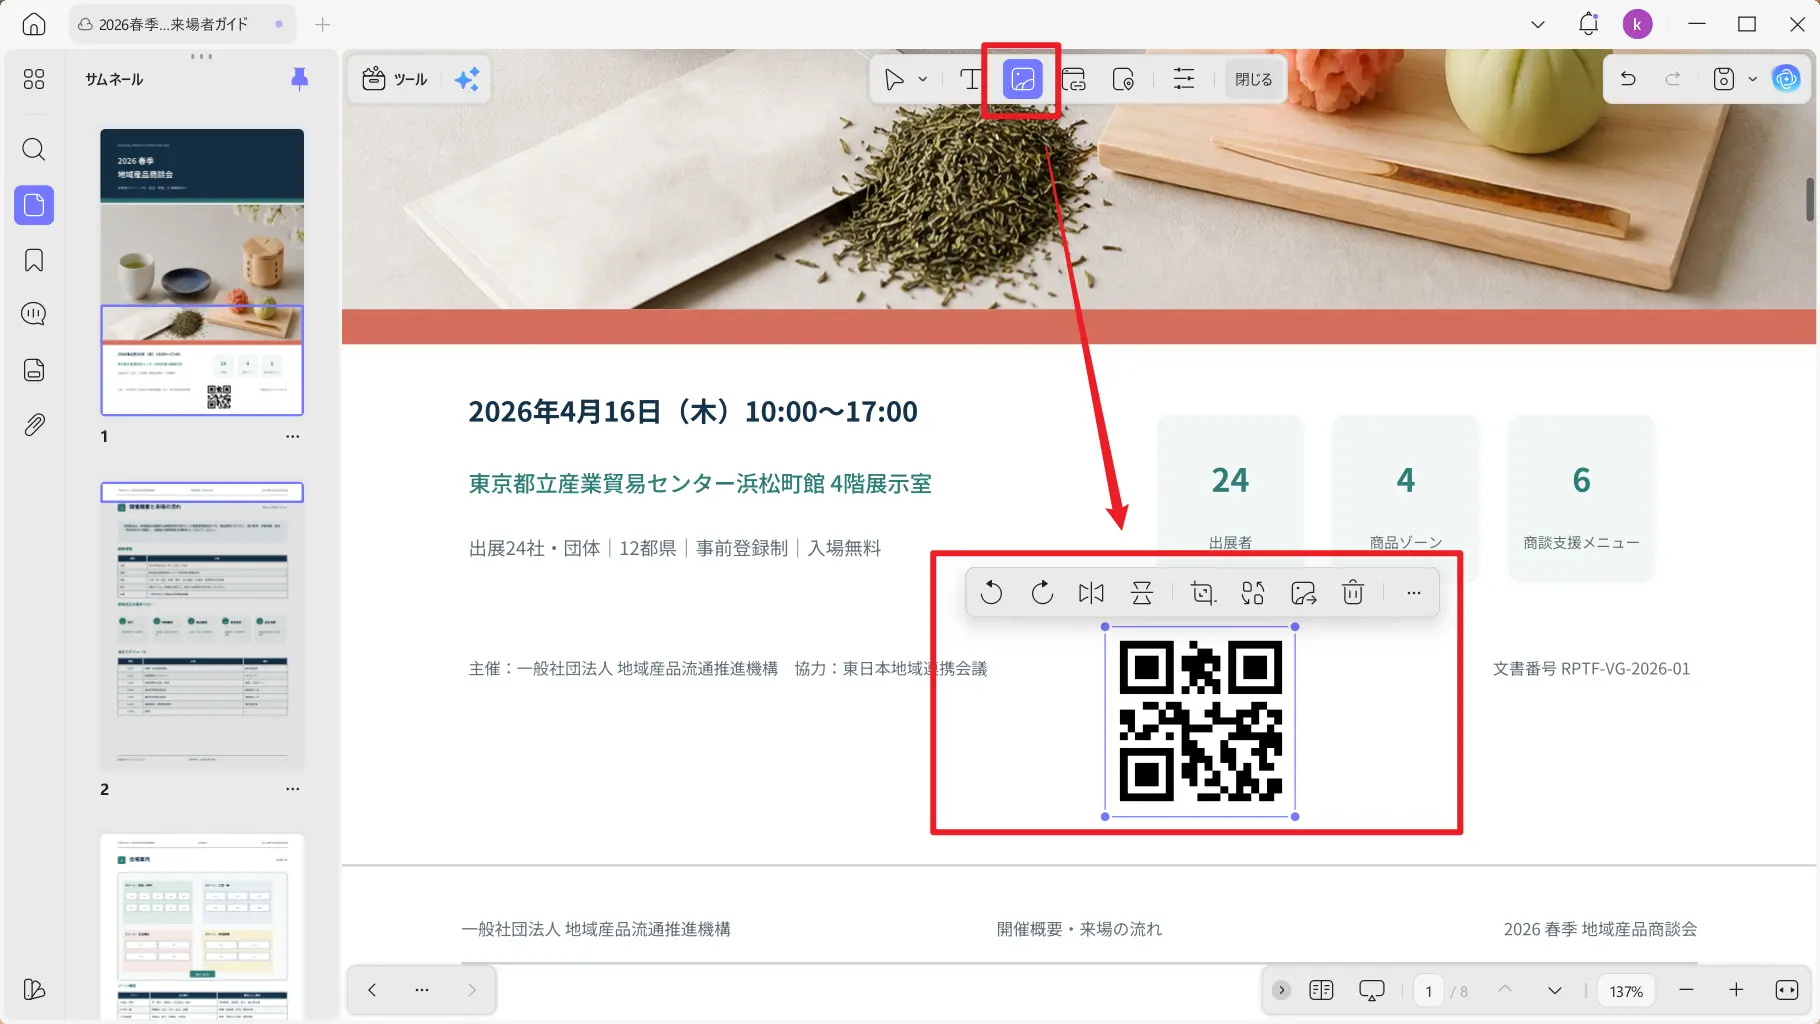This screenshot has width=1820, height=1024.
Task: Click the 閉じる button
Action: (1253, 79)
